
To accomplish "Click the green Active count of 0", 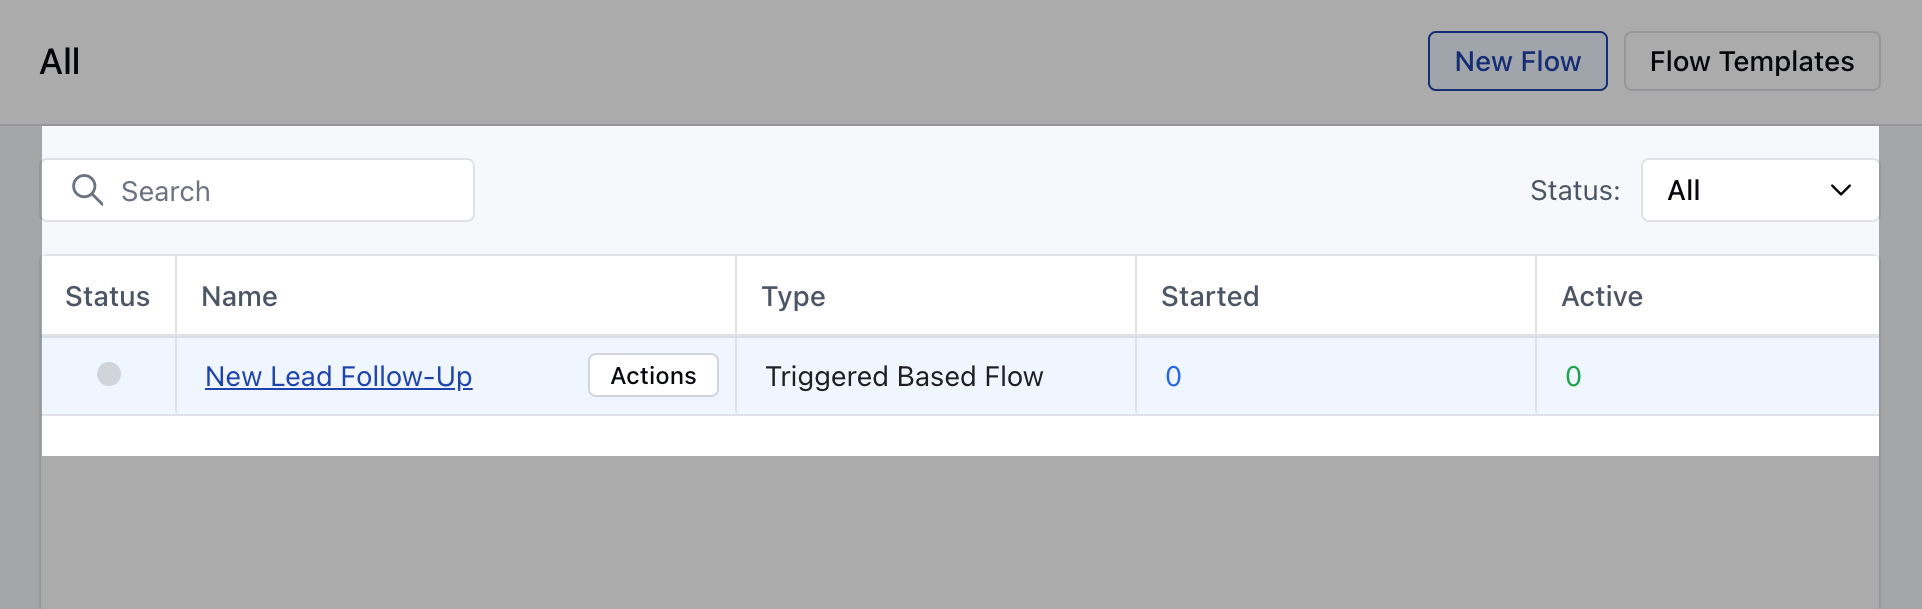I will point(1573,377).
